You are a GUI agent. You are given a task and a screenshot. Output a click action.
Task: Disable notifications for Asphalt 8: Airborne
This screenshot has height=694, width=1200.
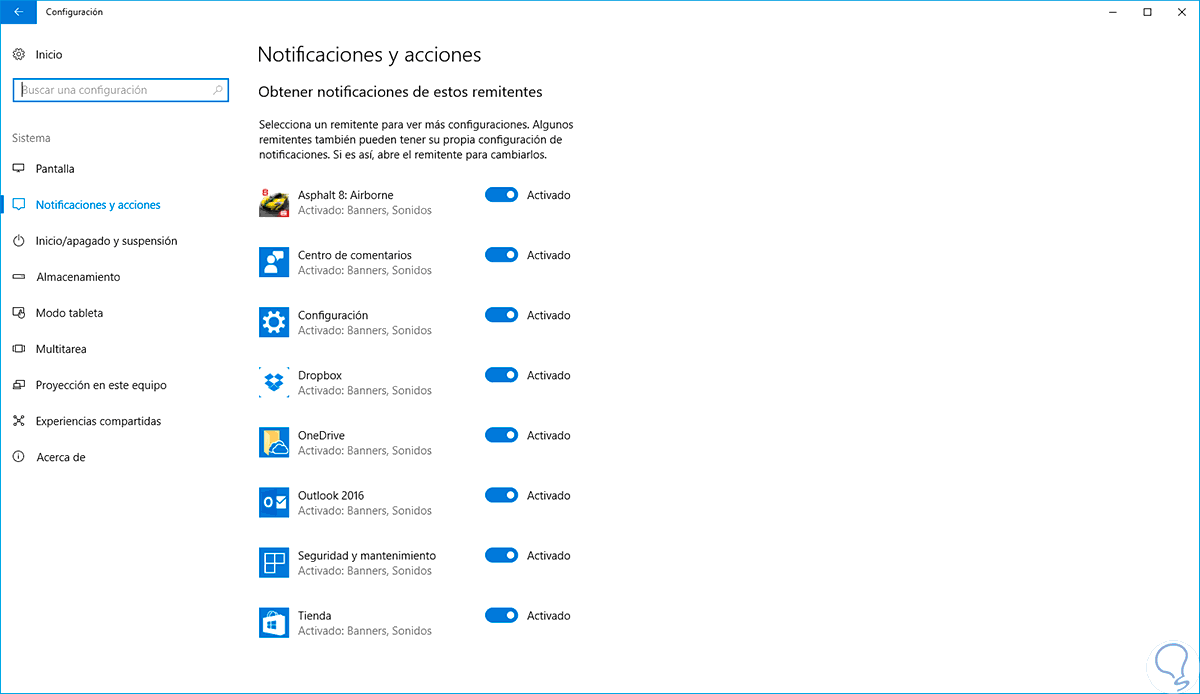(x=501, y=195)
